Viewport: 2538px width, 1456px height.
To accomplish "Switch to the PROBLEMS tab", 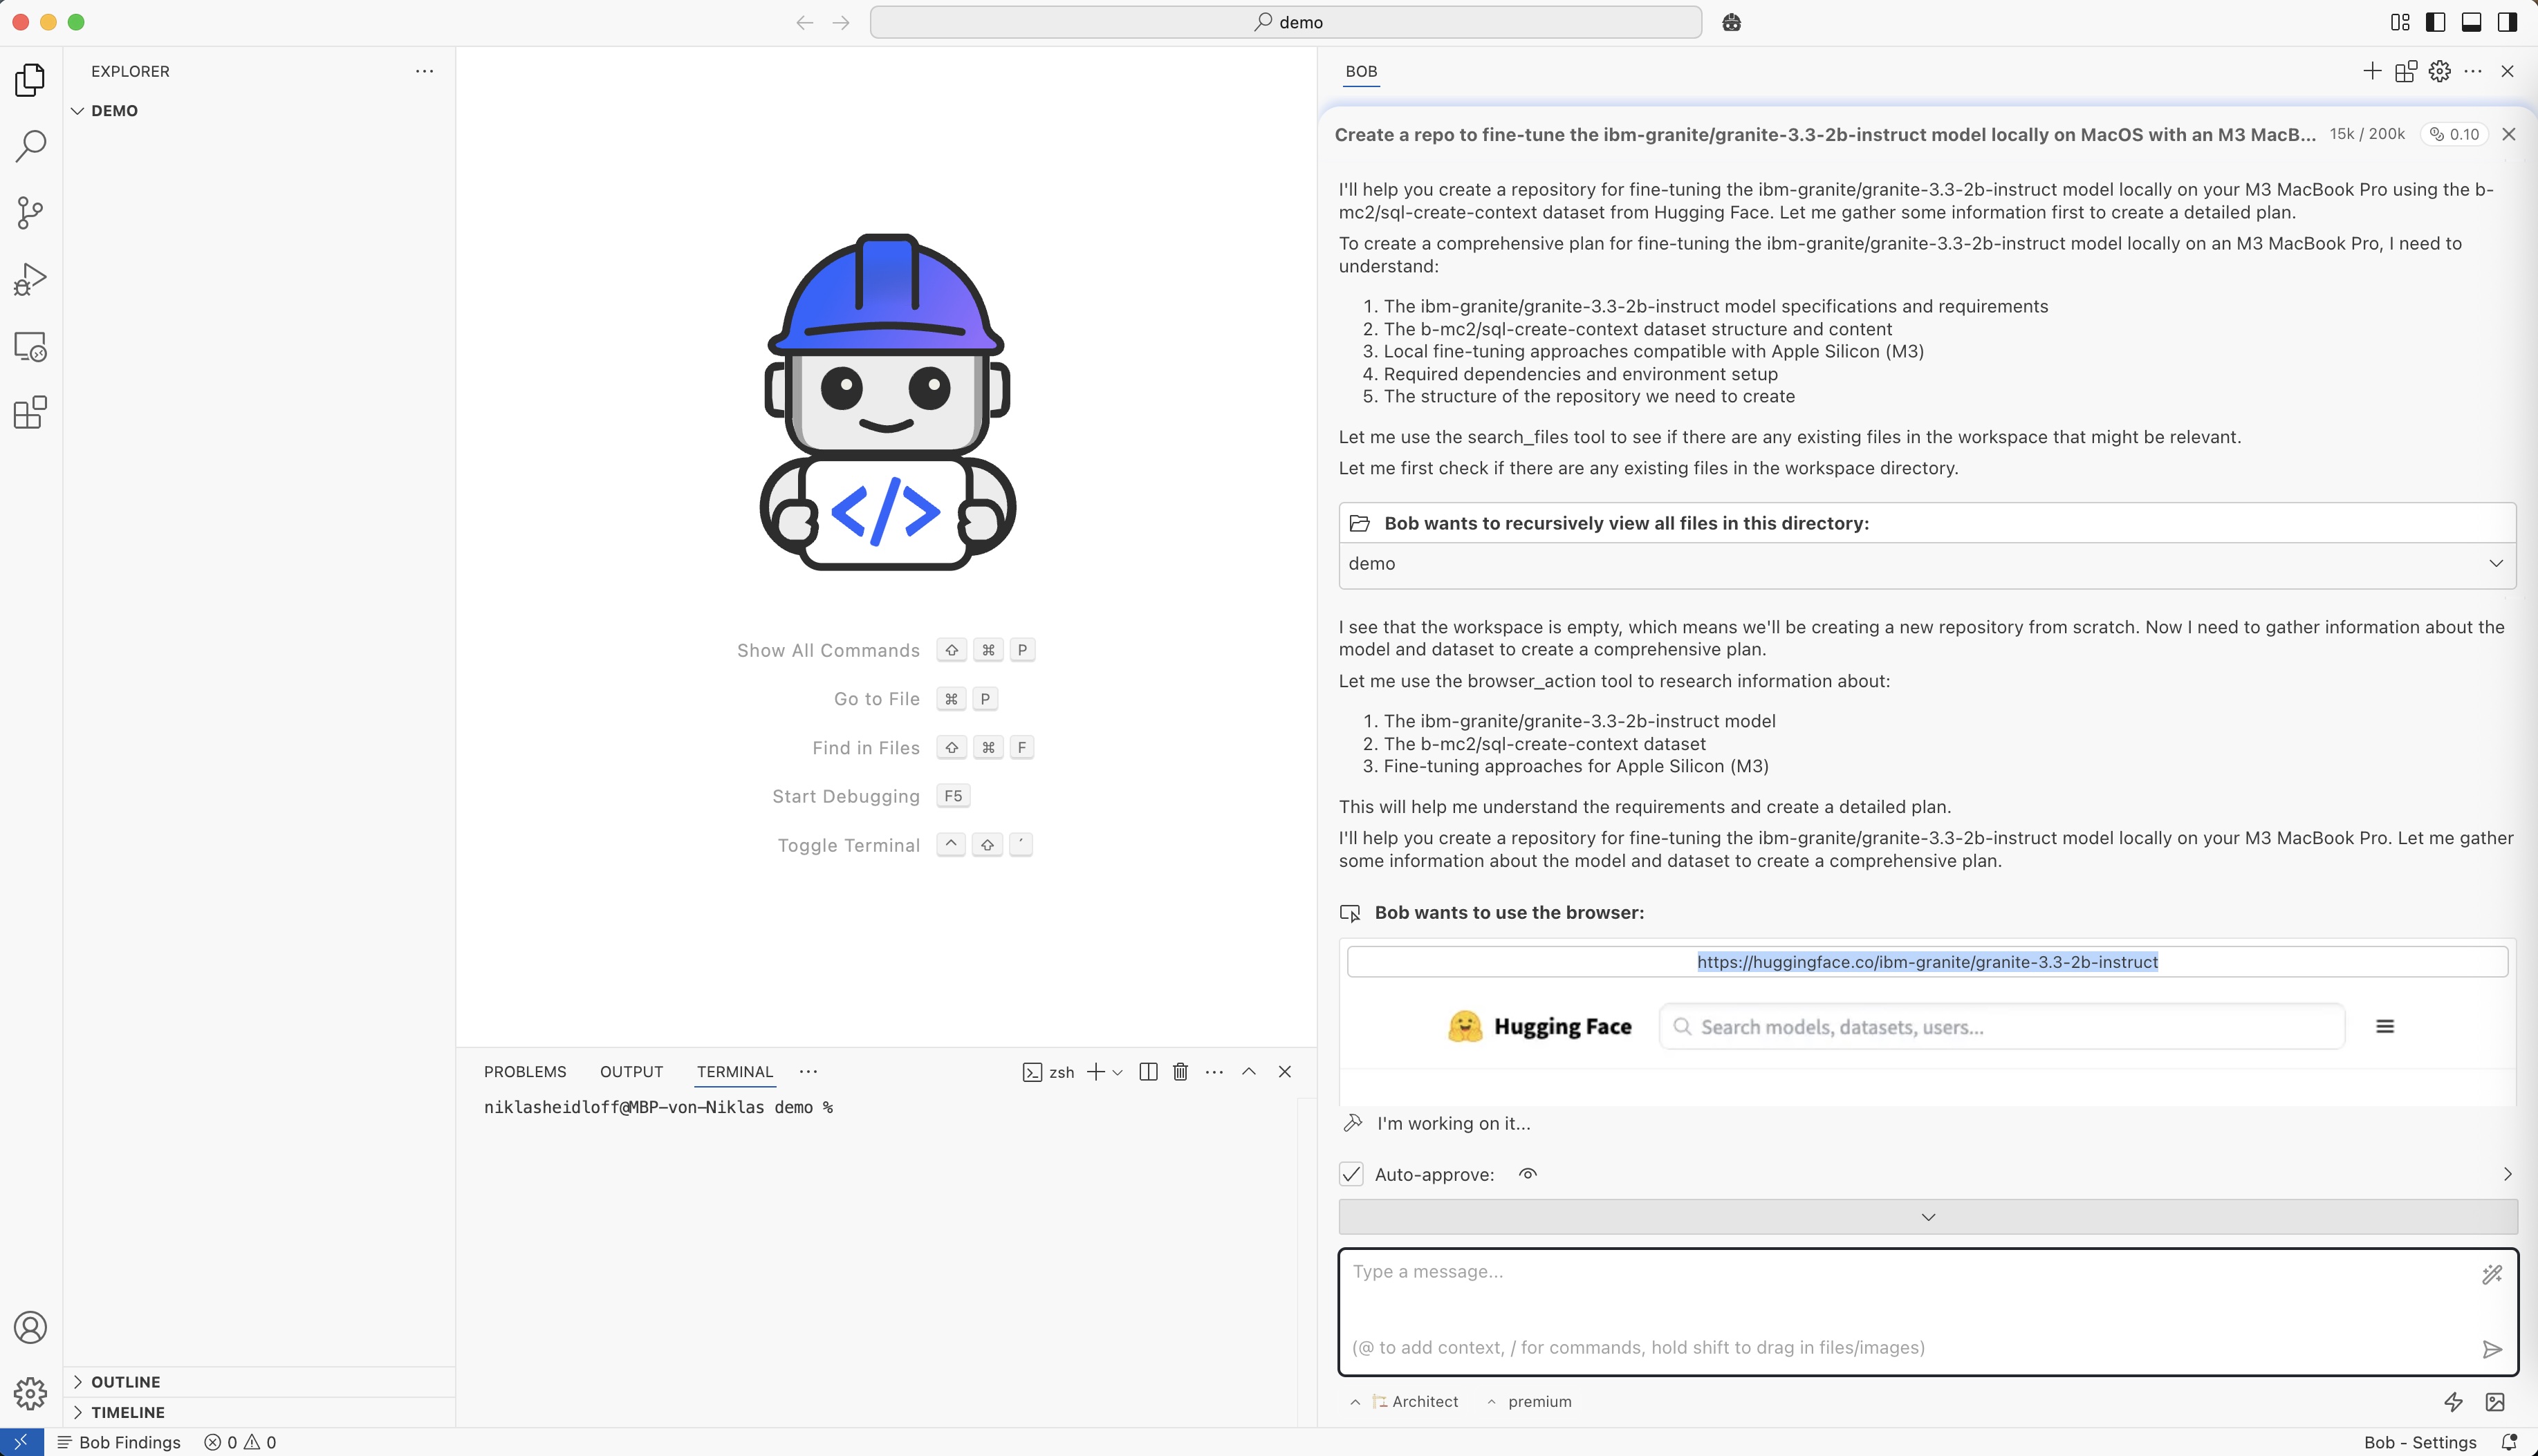I will click(x=524, y=1072).
